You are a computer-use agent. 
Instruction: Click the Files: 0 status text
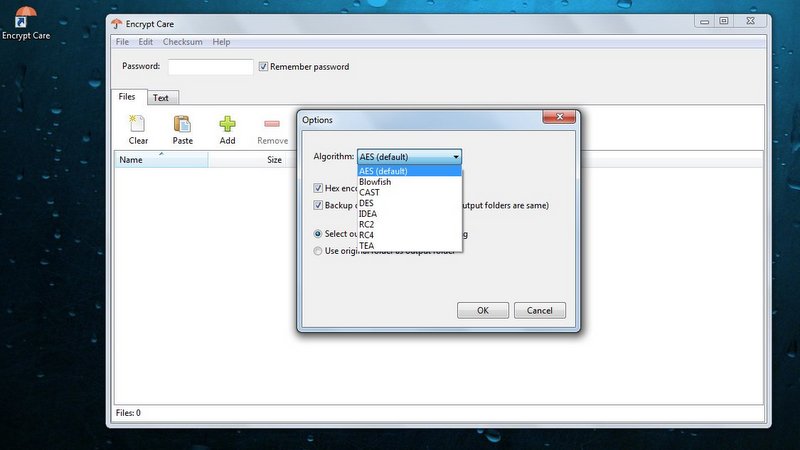128,413
